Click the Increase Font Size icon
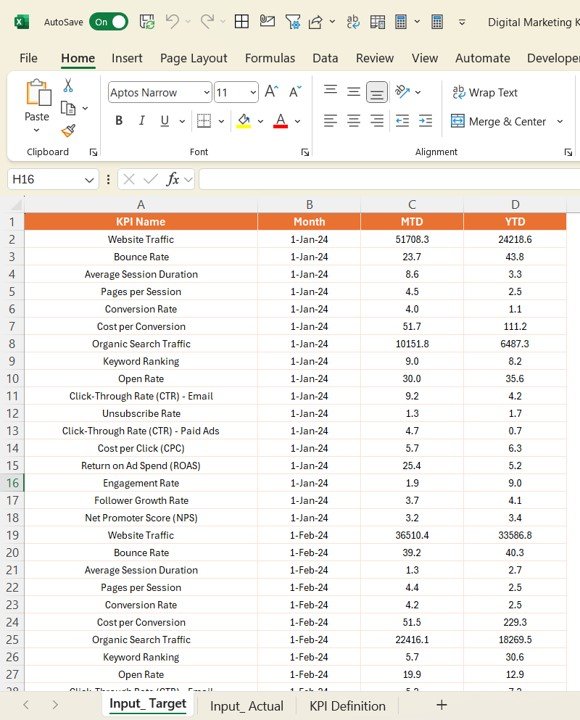Viewport: 580px width, 720px height. [271, 92]
